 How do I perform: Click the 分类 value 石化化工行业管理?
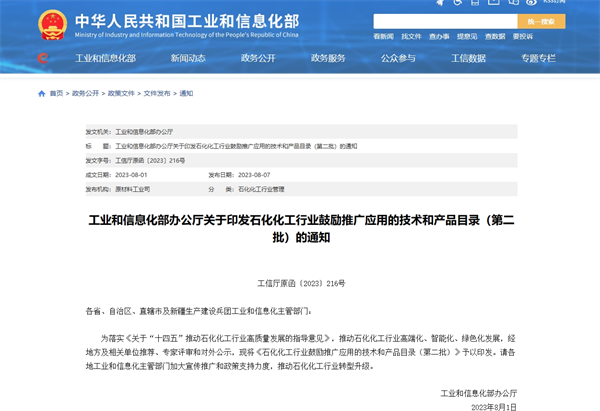pos(261,189)
